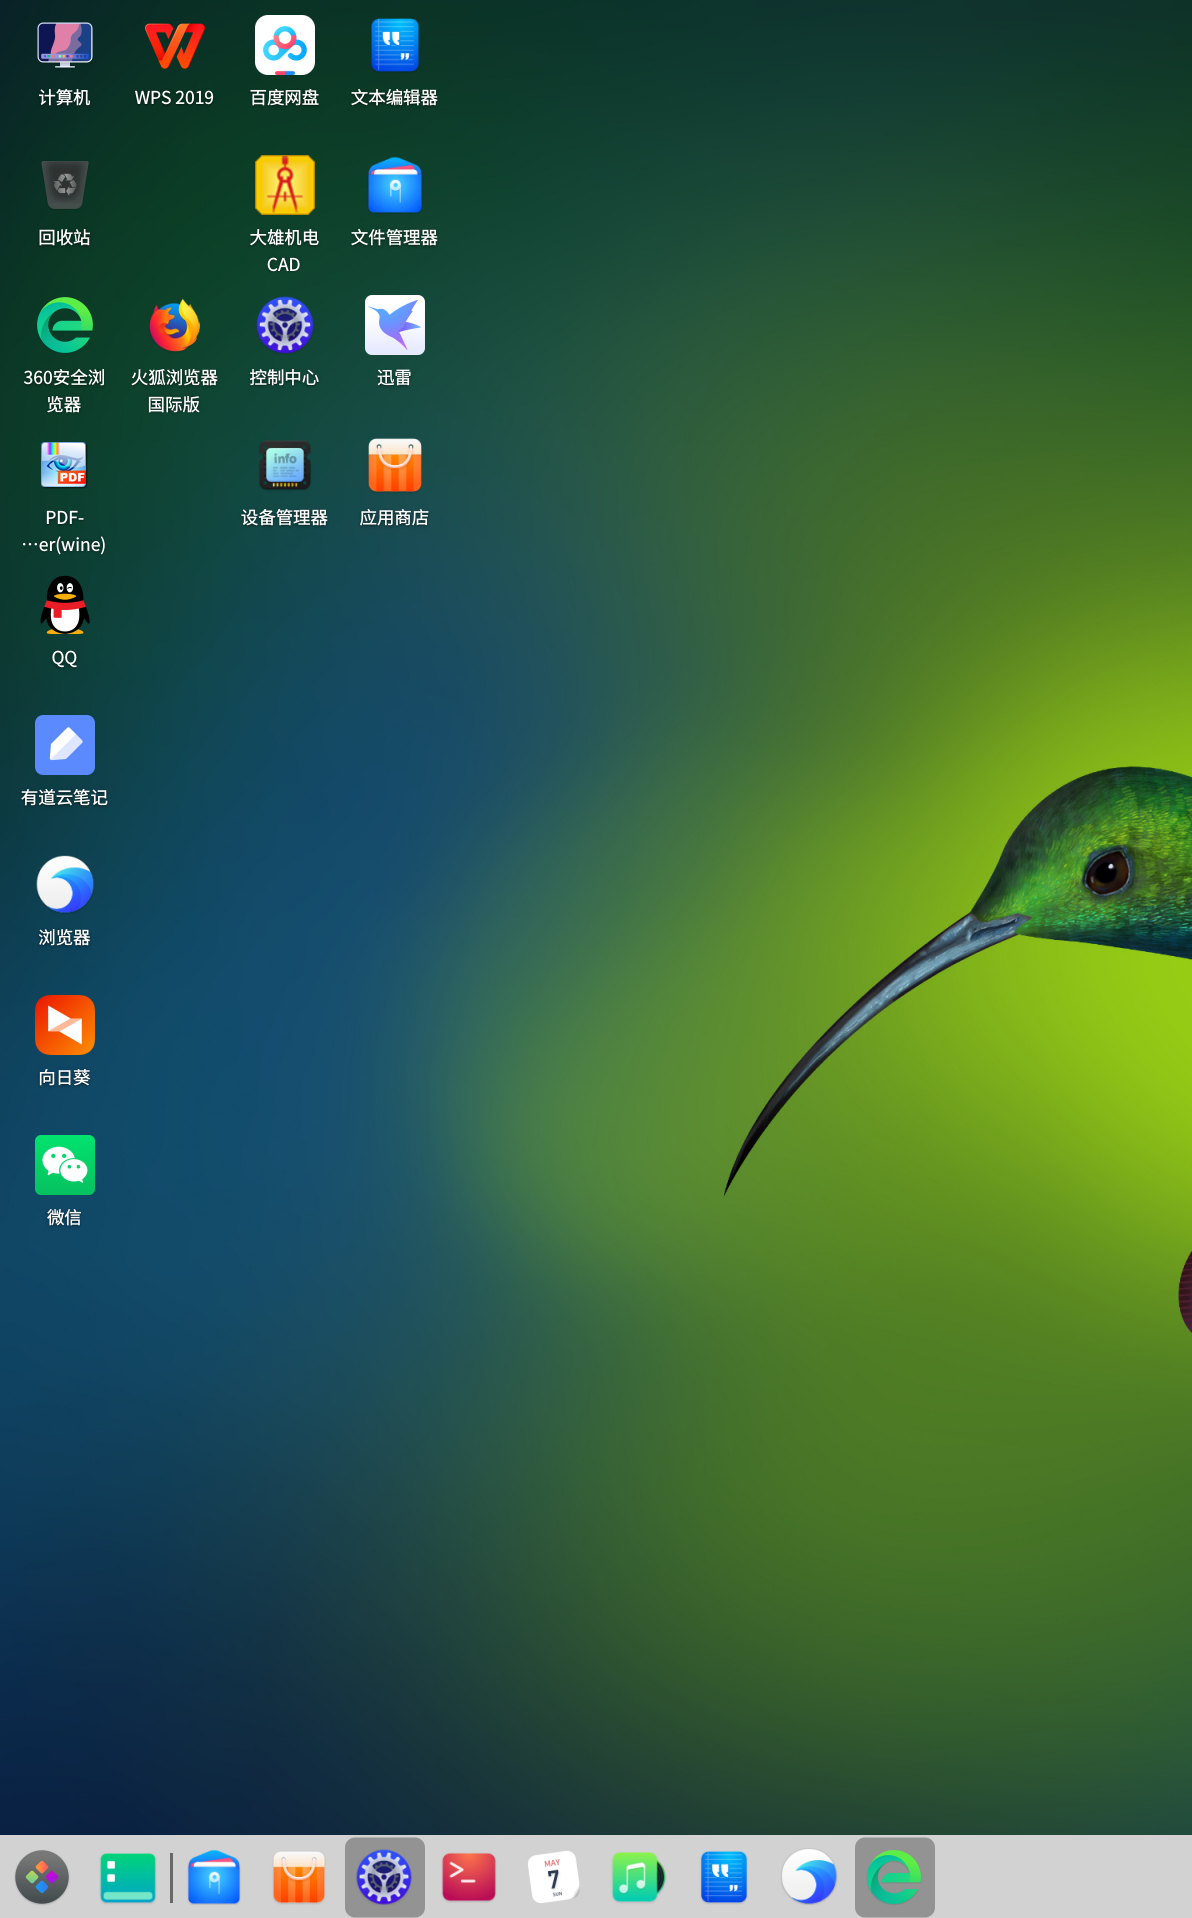Launch the music player from the dock
Screen dimensions: 1192x1918
tap(638, 1877)
